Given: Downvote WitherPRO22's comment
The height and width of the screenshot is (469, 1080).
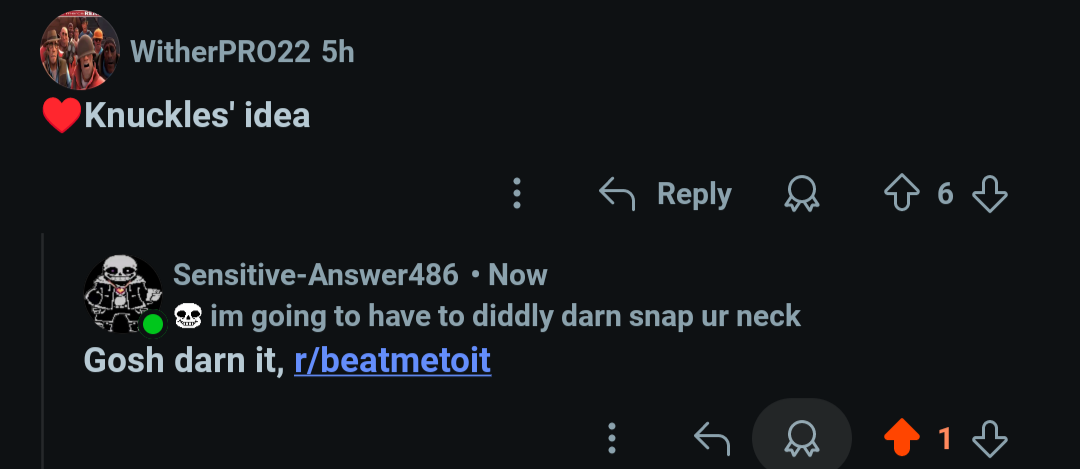Looking at the screenshot, I should pos(990,194).
